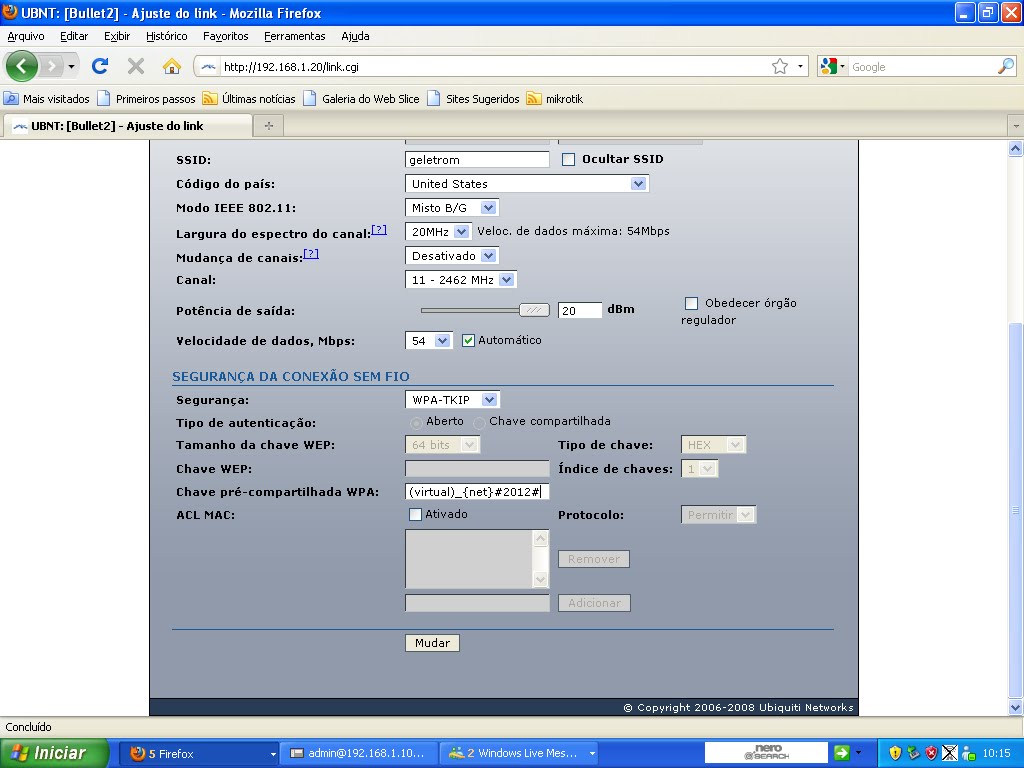Click the Google search box

coord(921,66)
